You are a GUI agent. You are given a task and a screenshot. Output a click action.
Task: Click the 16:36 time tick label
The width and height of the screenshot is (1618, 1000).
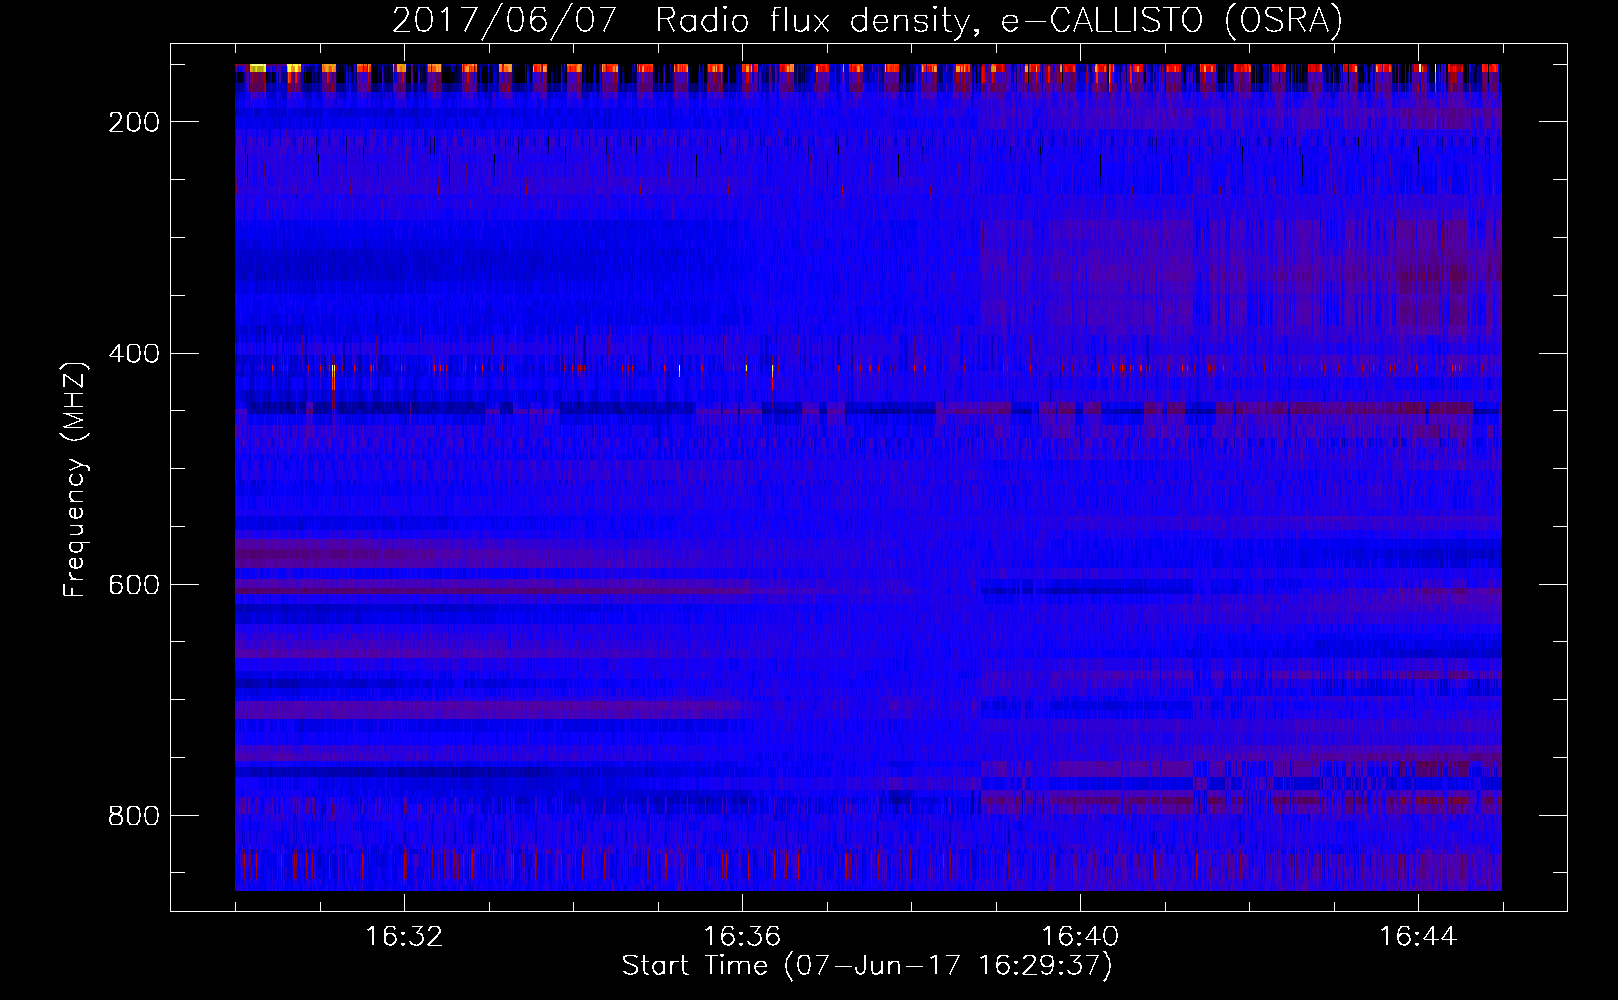(x=742, y=937)
